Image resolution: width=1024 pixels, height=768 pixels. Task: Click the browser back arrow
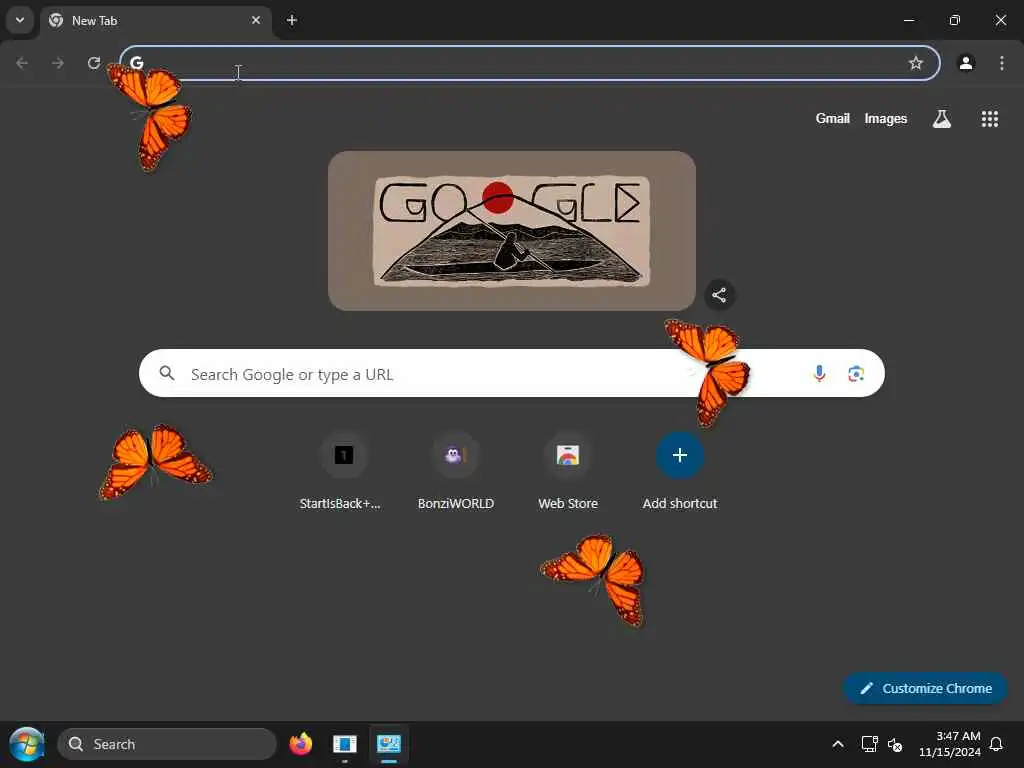(x=22, y=63)
